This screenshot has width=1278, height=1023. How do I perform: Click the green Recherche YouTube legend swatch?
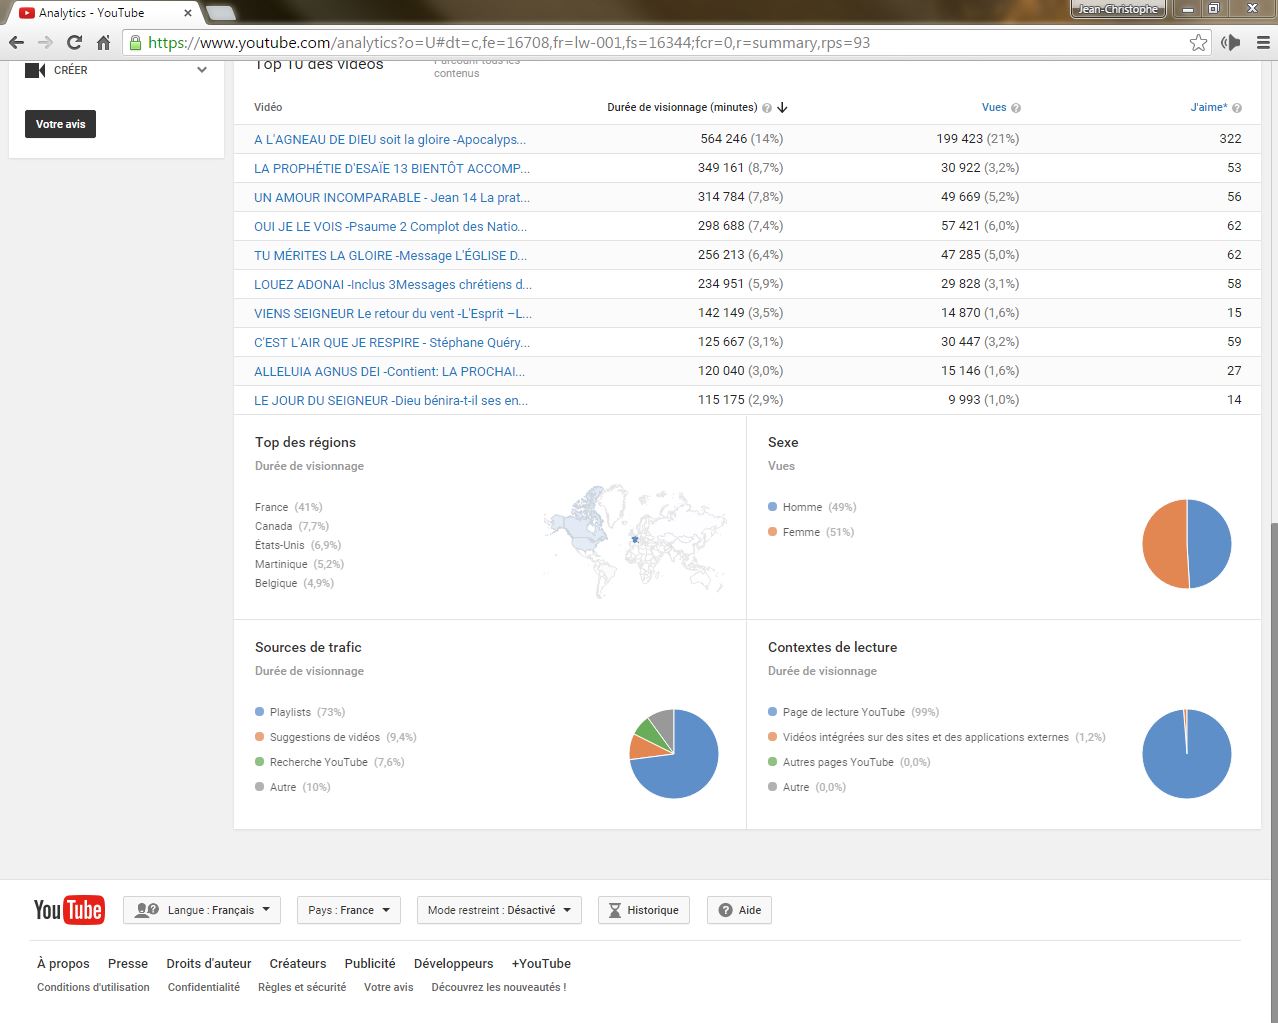[259, 762]
